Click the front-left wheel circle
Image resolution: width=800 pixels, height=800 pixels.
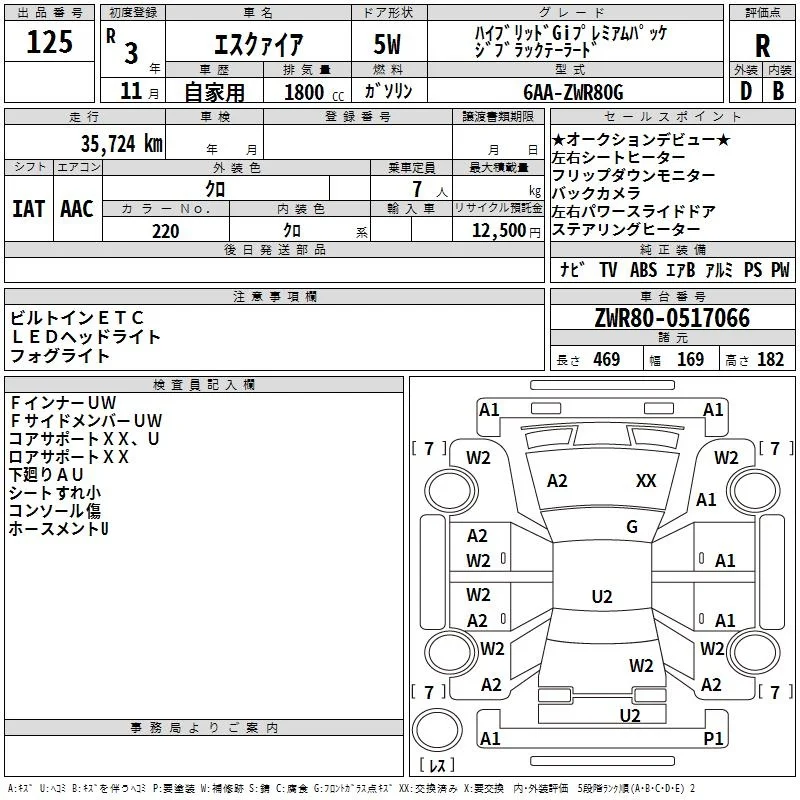pyautogui.click(x=451, y=491)
